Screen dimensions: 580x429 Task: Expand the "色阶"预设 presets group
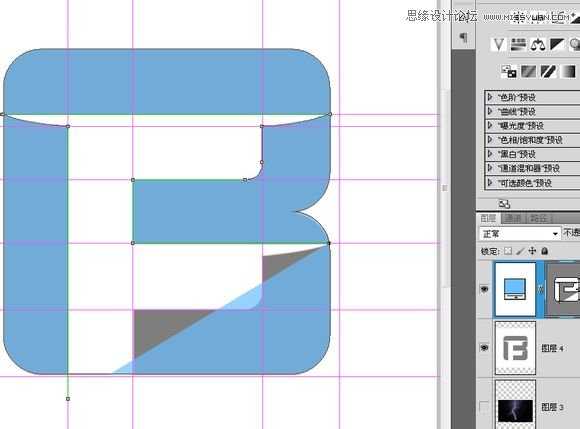tap(532, 97)
